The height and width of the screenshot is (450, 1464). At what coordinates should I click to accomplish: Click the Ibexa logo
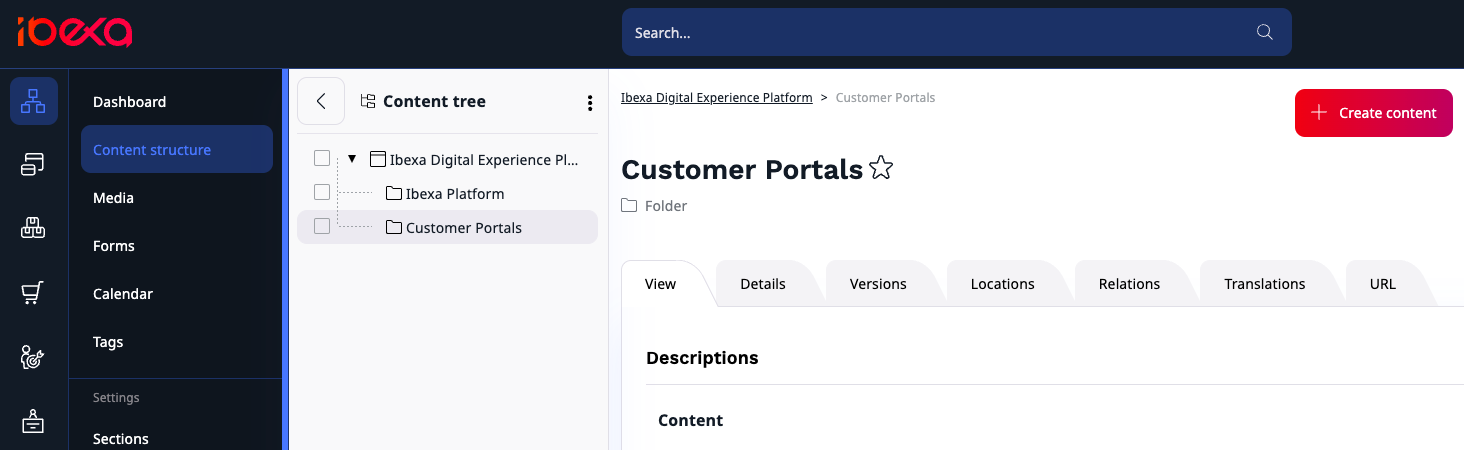coord(74,32)
